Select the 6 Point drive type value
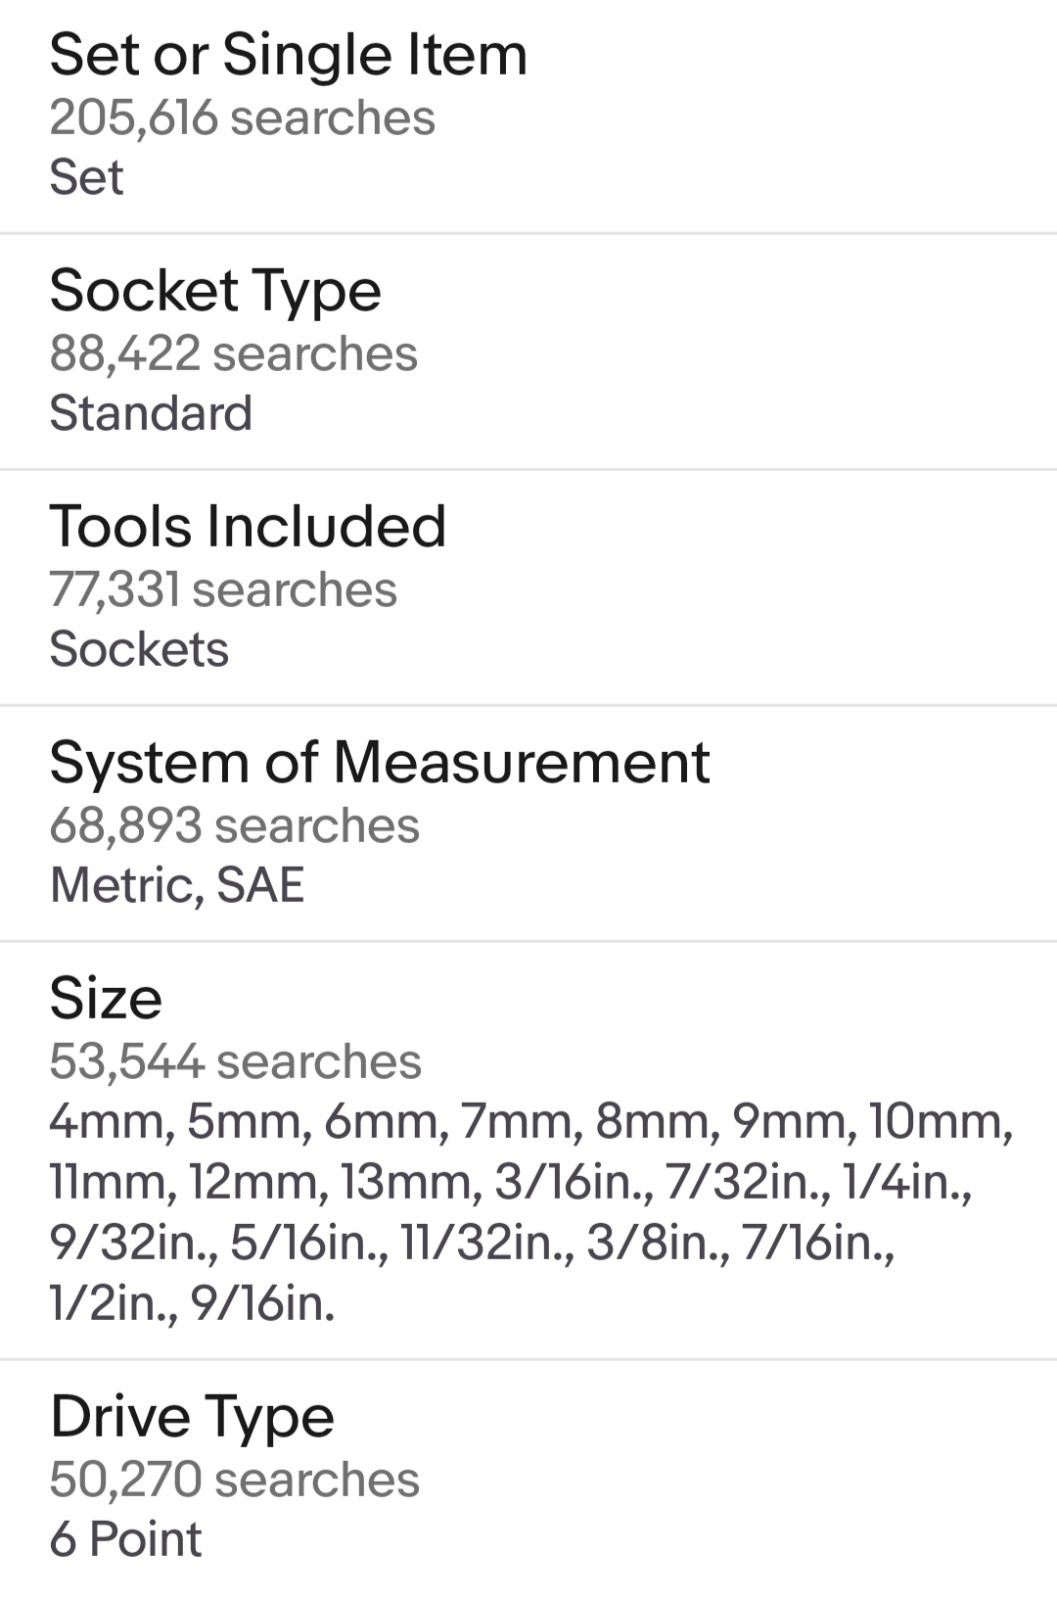 click(126, 1539)
